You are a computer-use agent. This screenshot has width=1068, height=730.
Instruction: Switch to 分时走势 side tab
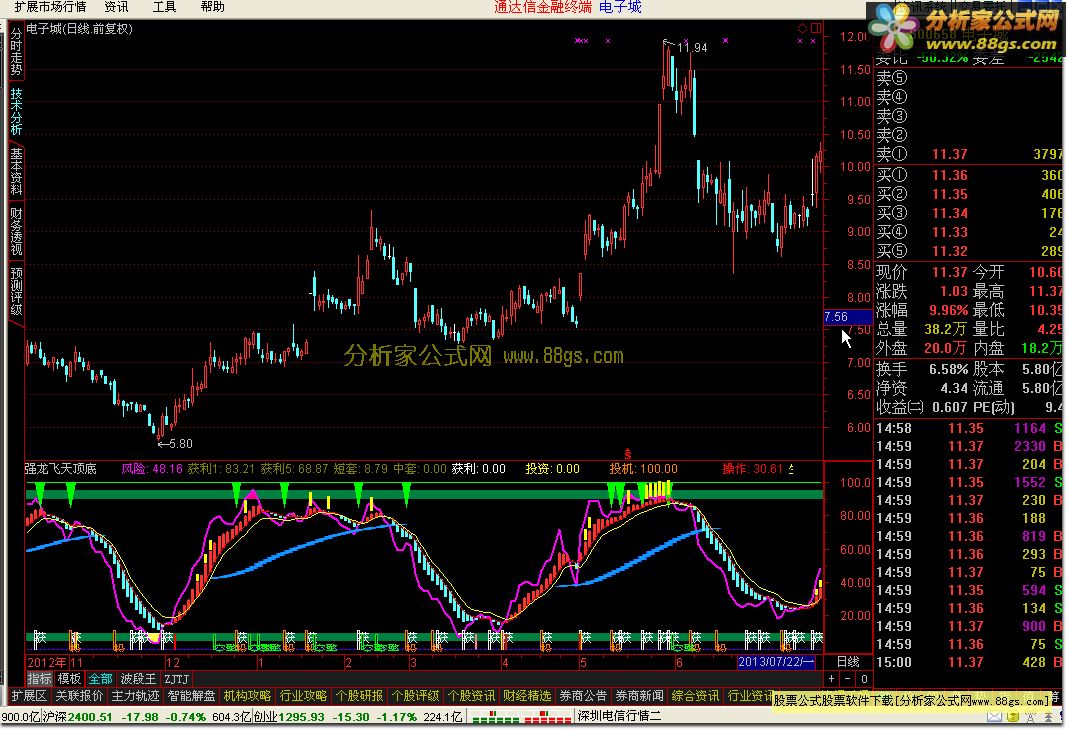[16, 52]
